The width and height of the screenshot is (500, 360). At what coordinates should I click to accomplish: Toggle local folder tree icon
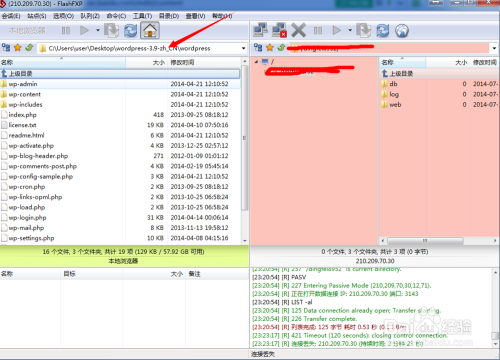[6, 48]
